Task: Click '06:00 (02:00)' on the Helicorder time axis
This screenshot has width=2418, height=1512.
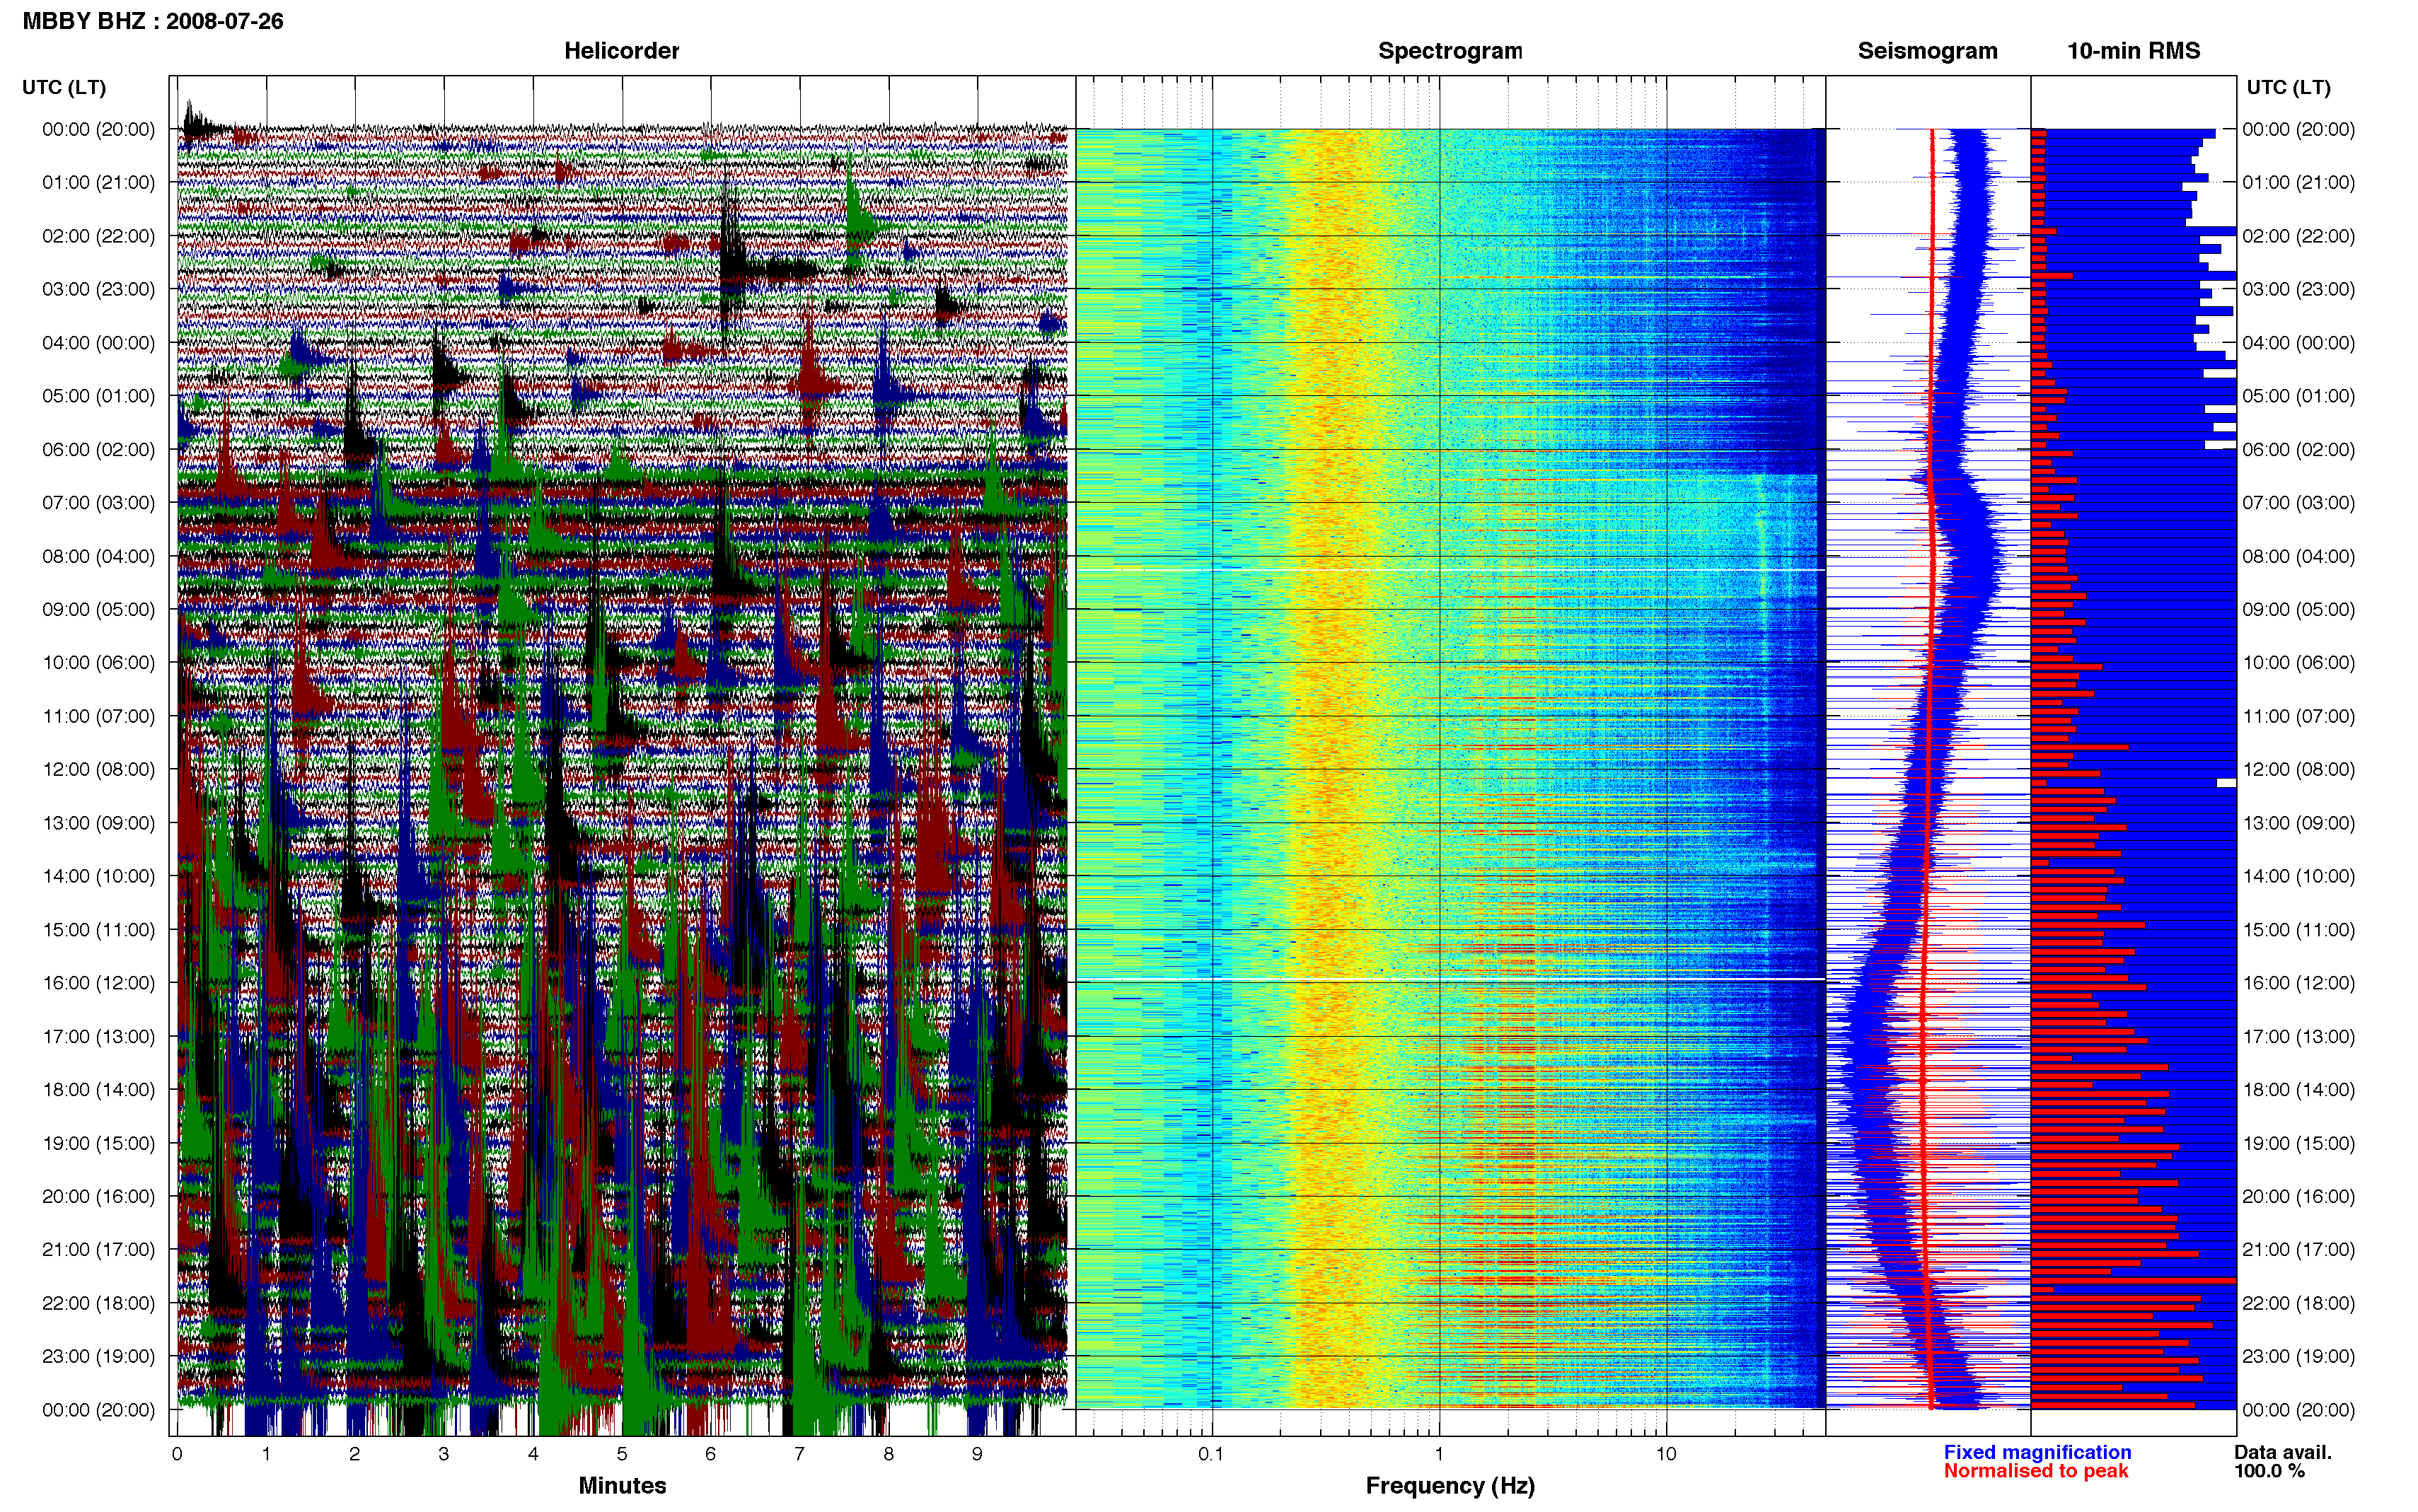Action: click(98, 450)
